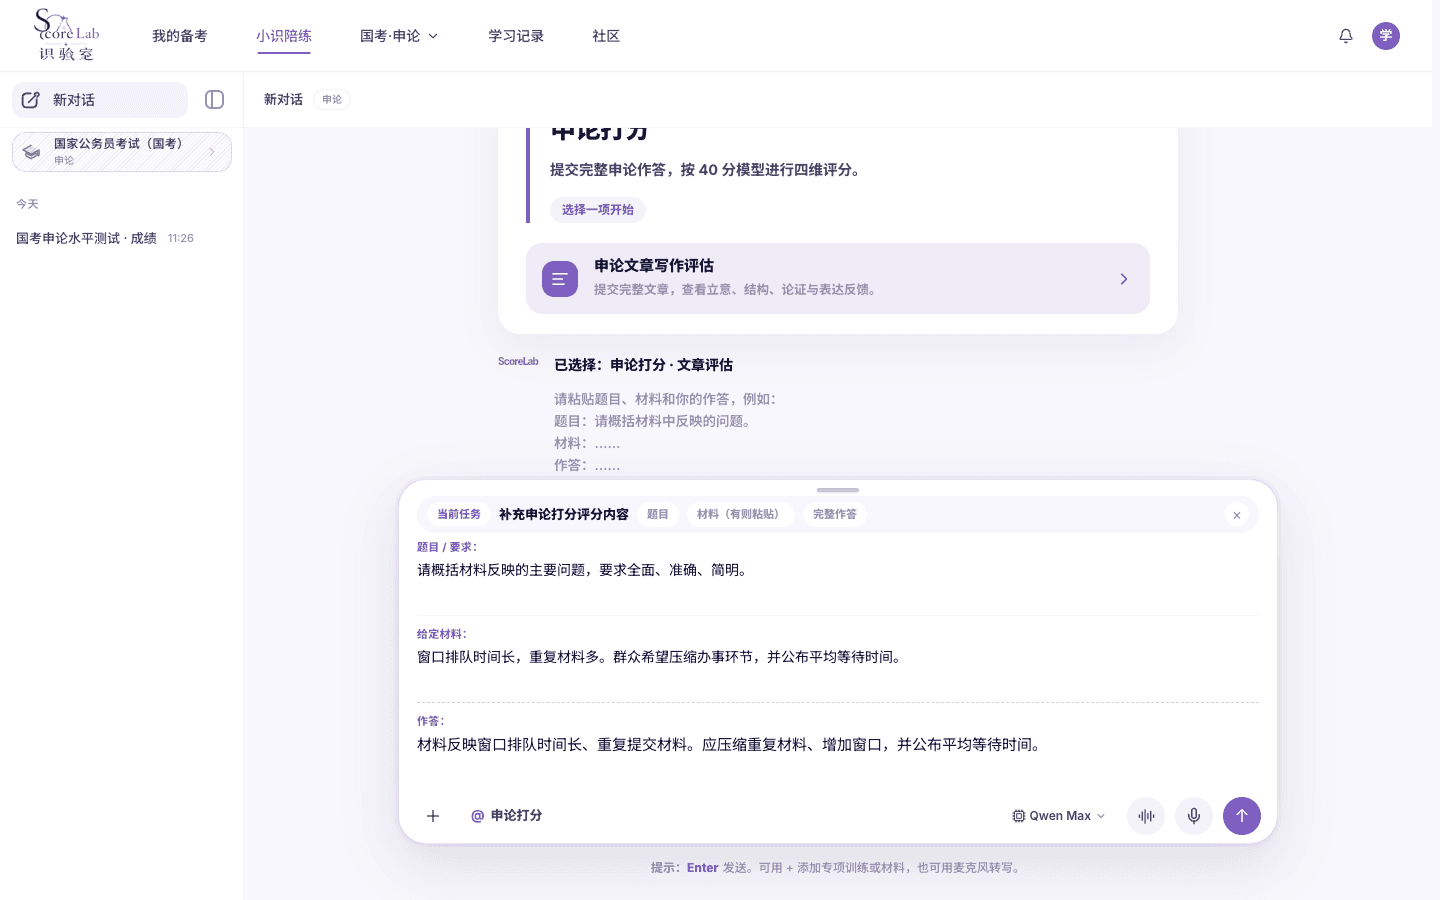Click the @ 申论打分 mention tag
The image size is (1440, 900).
pyautogui.click(x=507, y=816)
